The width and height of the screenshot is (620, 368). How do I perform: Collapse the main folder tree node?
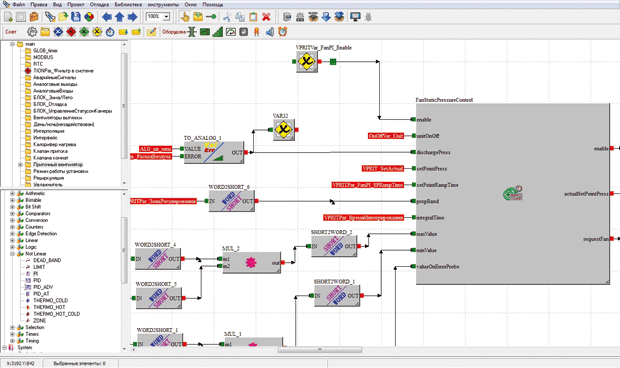pyautogui.click(x=12, y=44)
